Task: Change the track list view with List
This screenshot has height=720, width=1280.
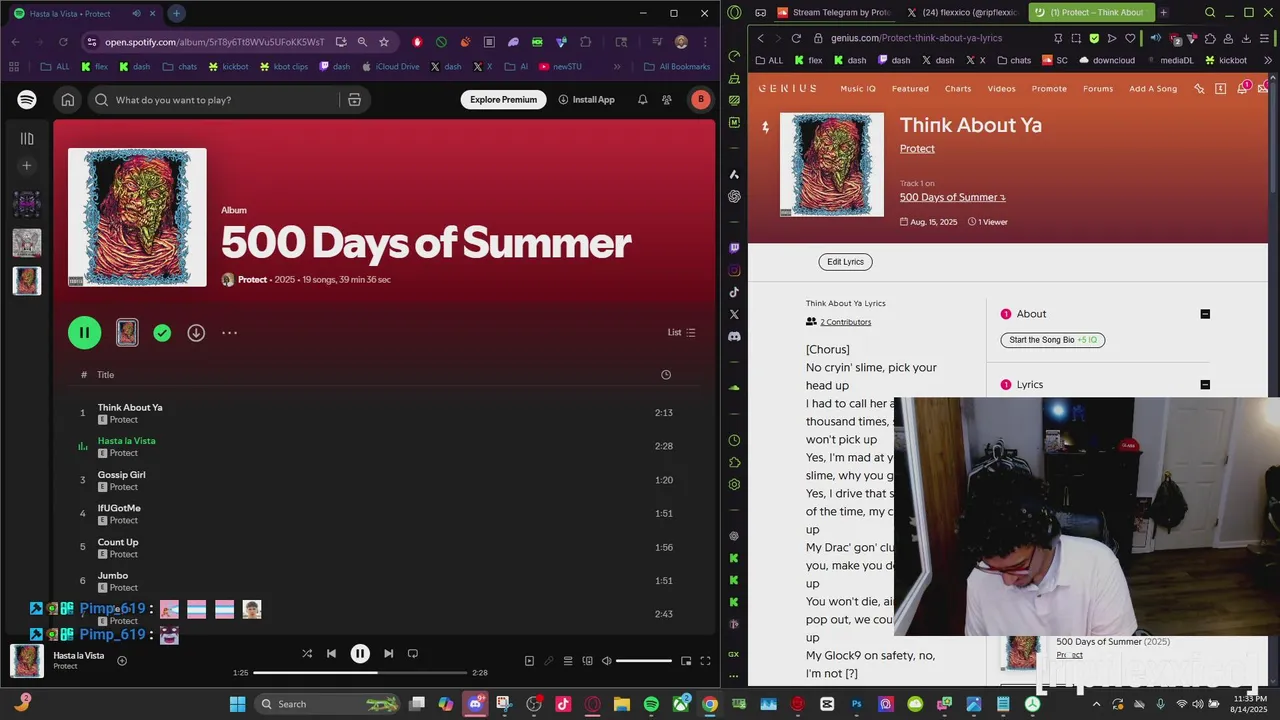Action: (x=682, y=333)
